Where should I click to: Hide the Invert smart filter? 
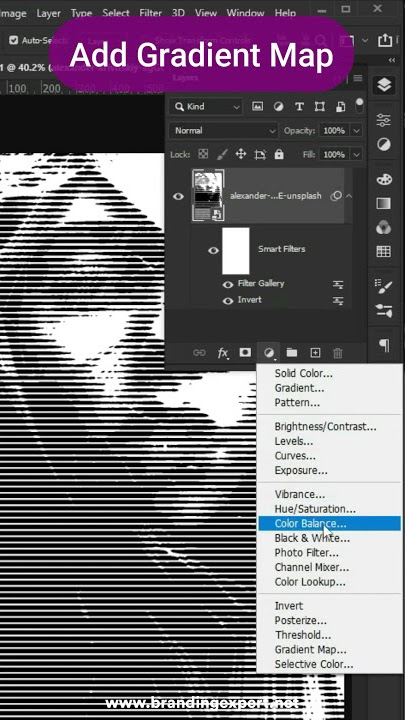pos(228,301)
